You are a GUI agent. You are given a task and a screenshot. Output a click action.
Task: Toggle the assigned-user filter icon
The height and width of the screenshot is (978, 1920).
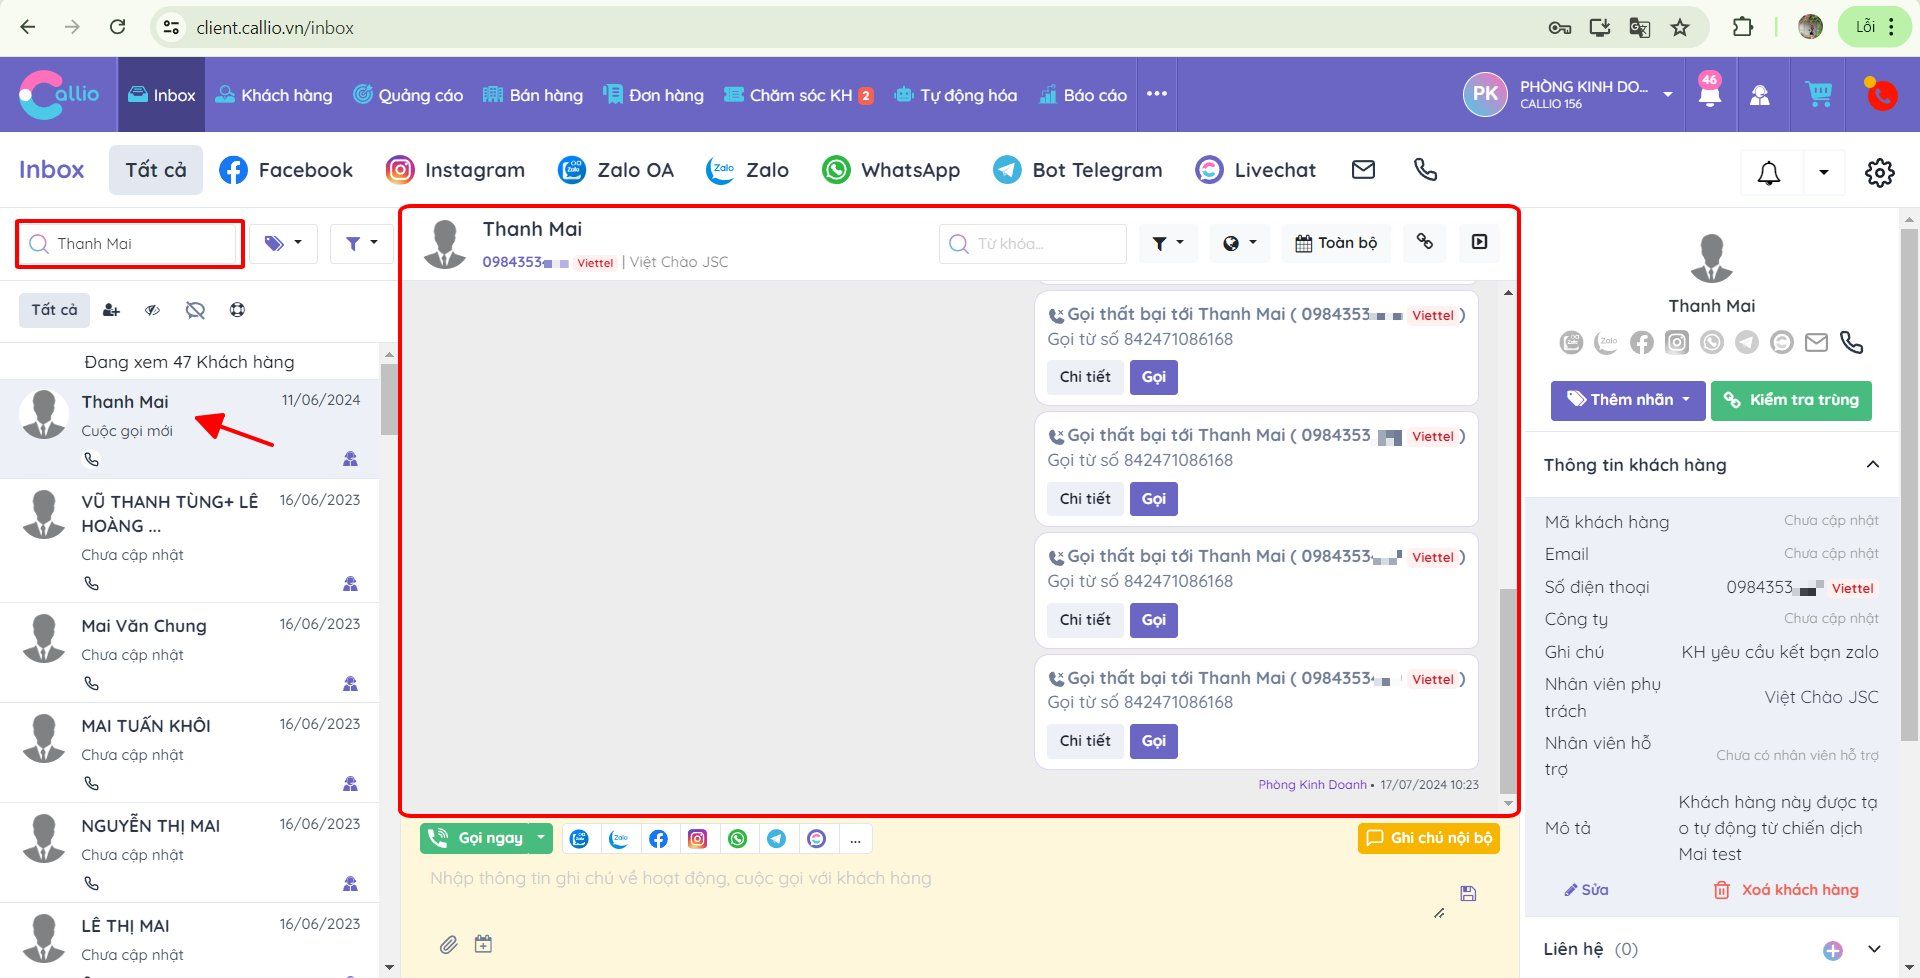point(111,310)
